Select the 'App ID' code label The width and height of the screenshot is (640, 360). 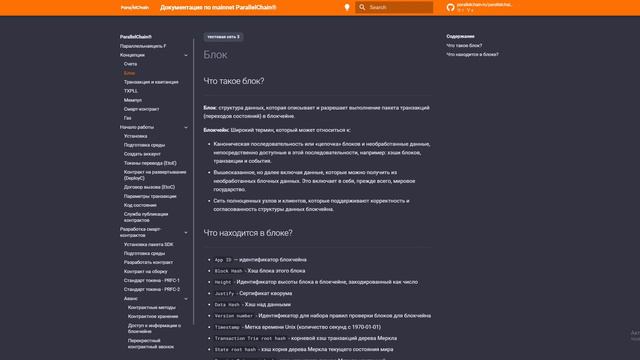223,260
